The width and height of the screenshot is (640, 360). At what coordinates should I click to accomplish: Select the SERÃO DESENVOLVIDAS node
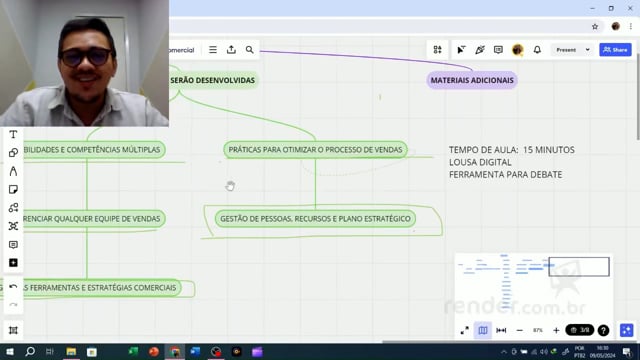(213, 80)
